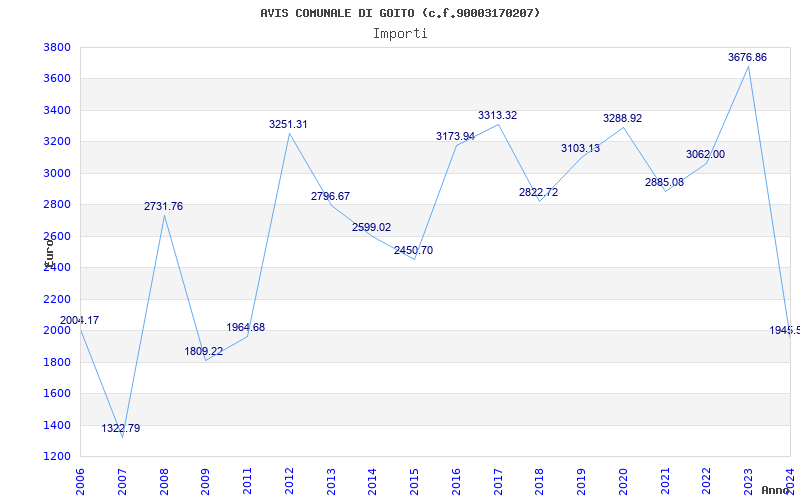The height and width of the screenshot is (500, 800).
Task: Click the Importi subtitle
Action: tap(400, 34)
